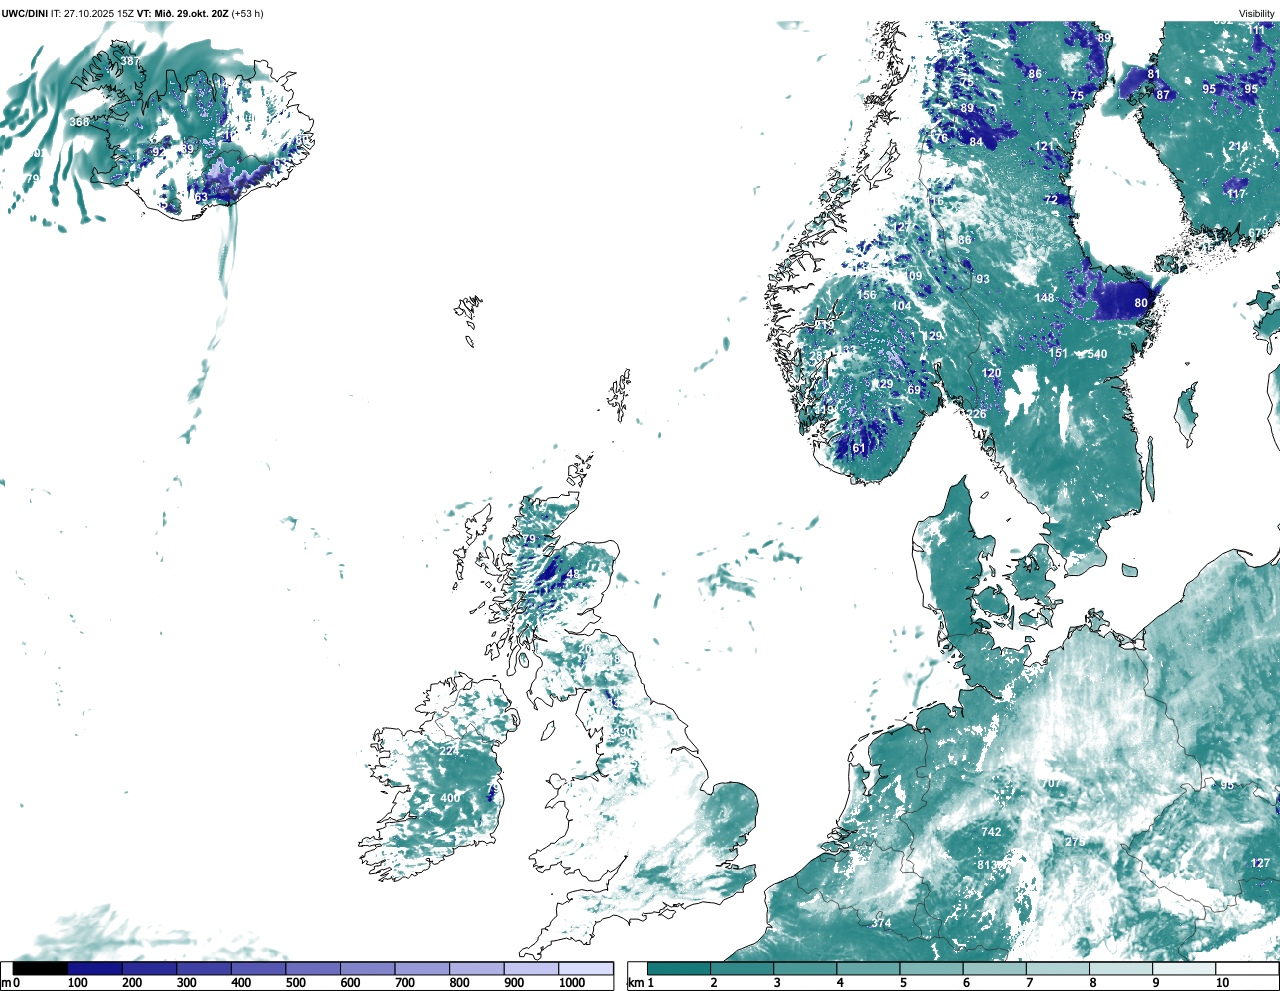Click the legend swatch between 300 and 400 m

pos(204,968)
